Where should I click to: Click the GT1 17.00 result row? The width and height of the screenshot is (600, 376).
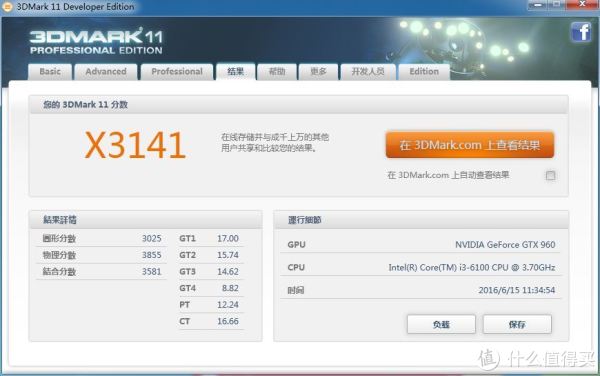coord(209,238)
